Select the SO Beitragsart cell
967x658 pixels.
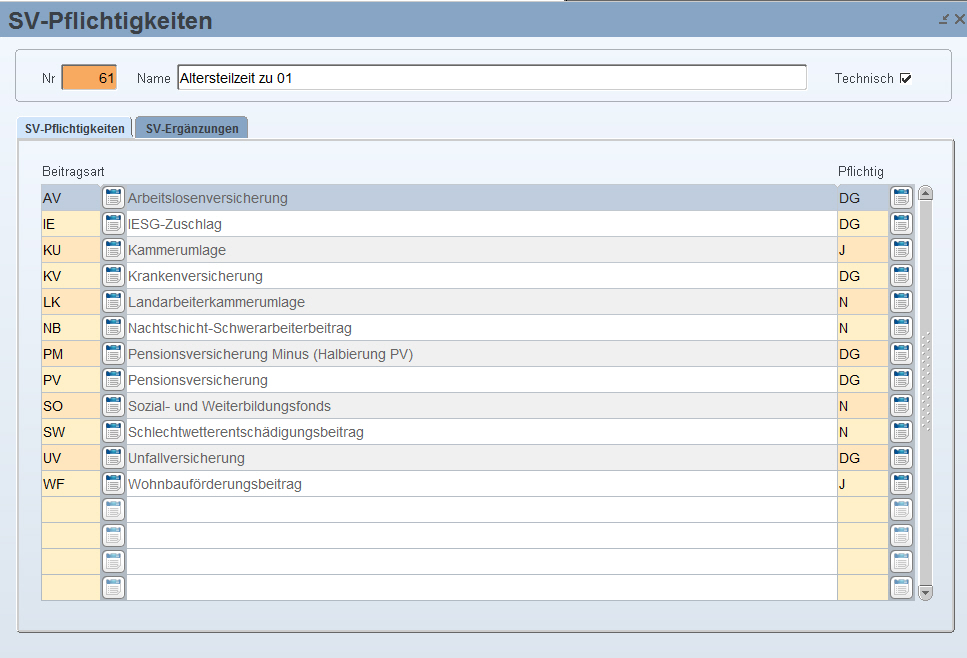71,406
